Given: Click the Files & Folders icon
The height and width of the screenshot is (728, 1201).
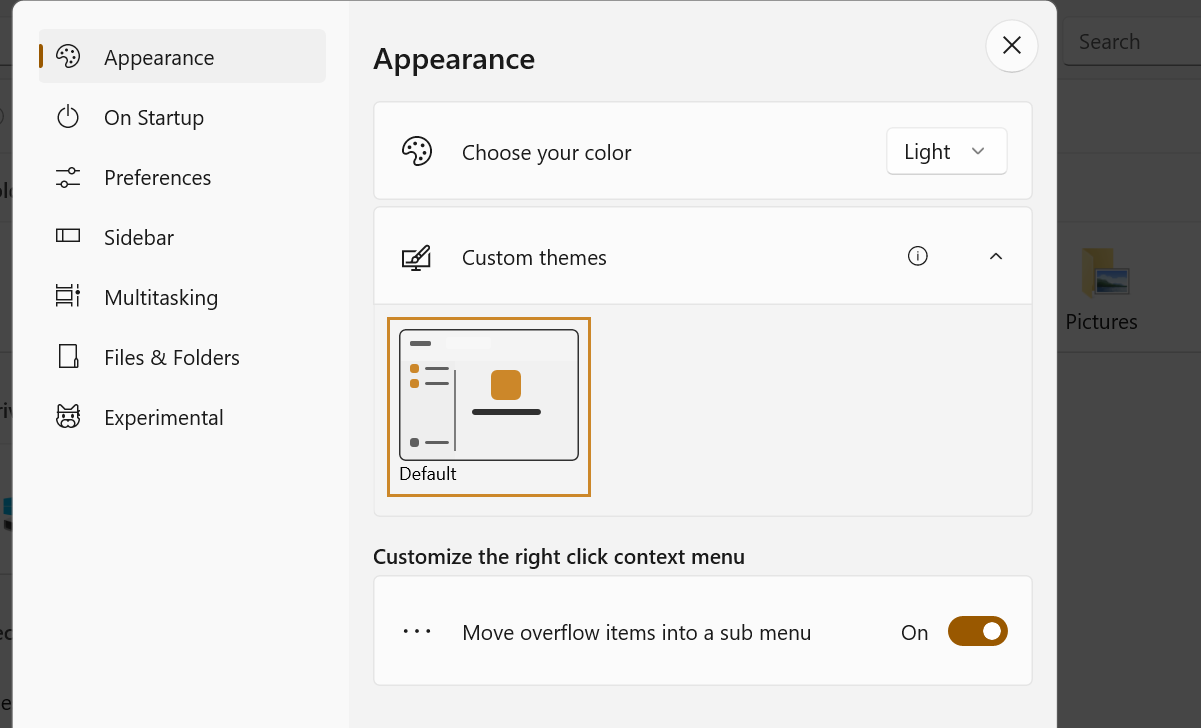Looking at the screenshot, I should [x=68, y=357].
